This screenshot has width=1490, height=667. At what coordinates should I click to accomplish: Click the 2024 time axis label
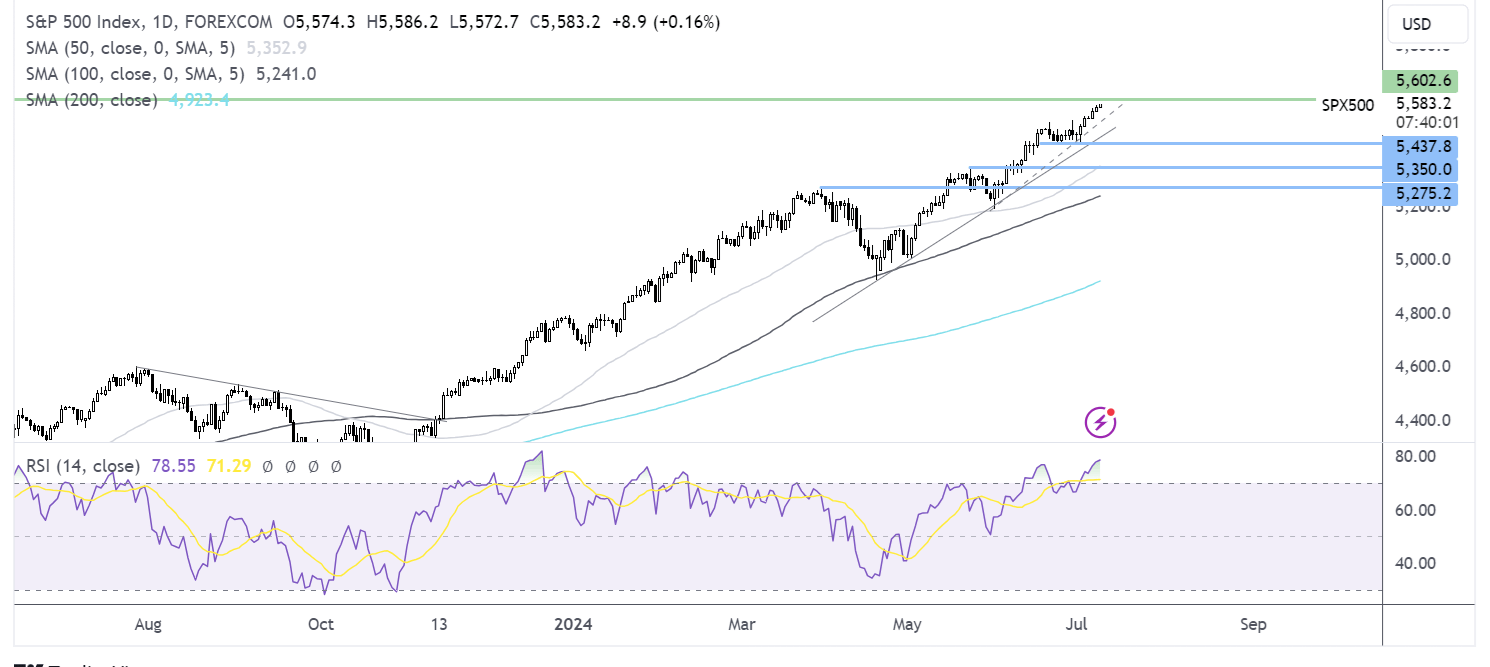coord(574,624)
